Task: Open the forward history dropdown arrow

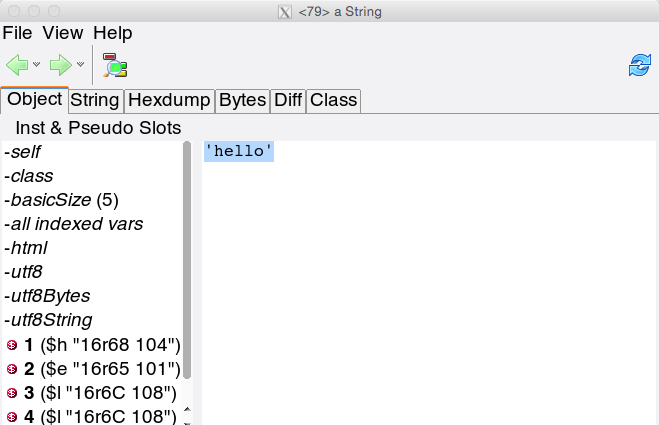Action: coord(81,65)
